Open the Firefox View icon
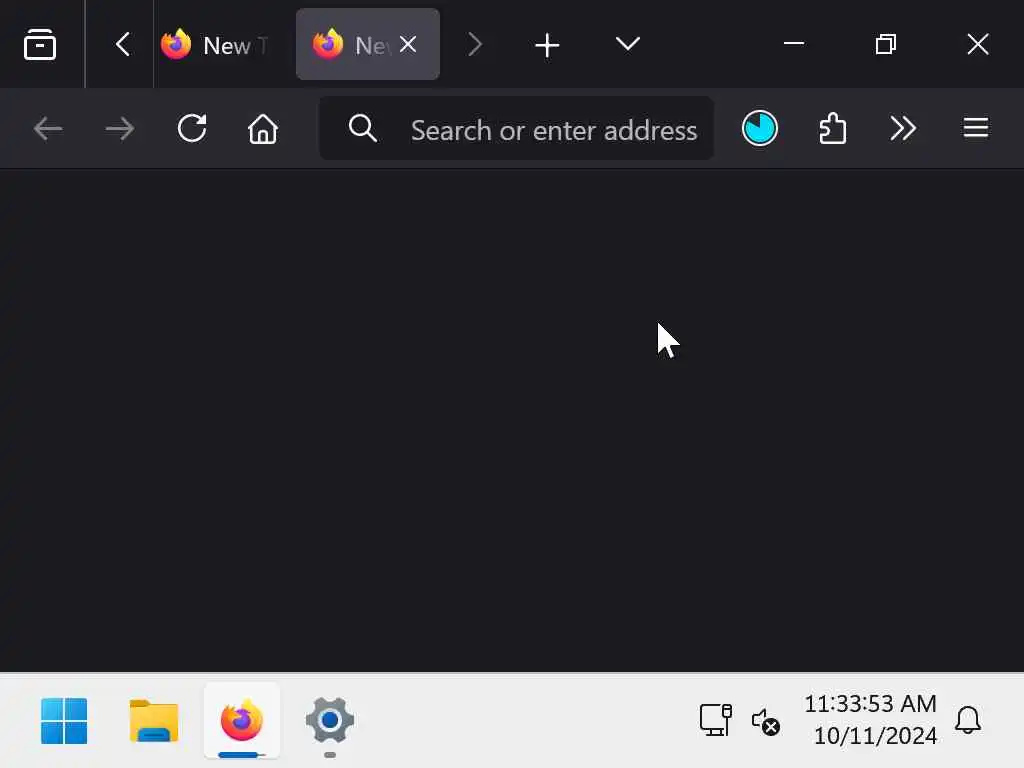The height and width of the screenshot is (768, 1024). [x=40, y=44]
